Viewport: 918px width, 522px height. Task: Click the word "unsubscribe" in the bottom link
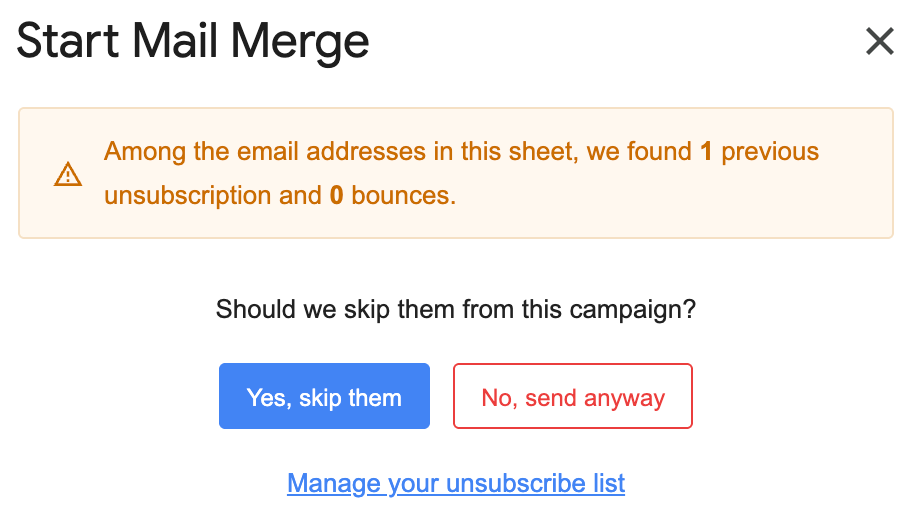(x=509, y=484)
